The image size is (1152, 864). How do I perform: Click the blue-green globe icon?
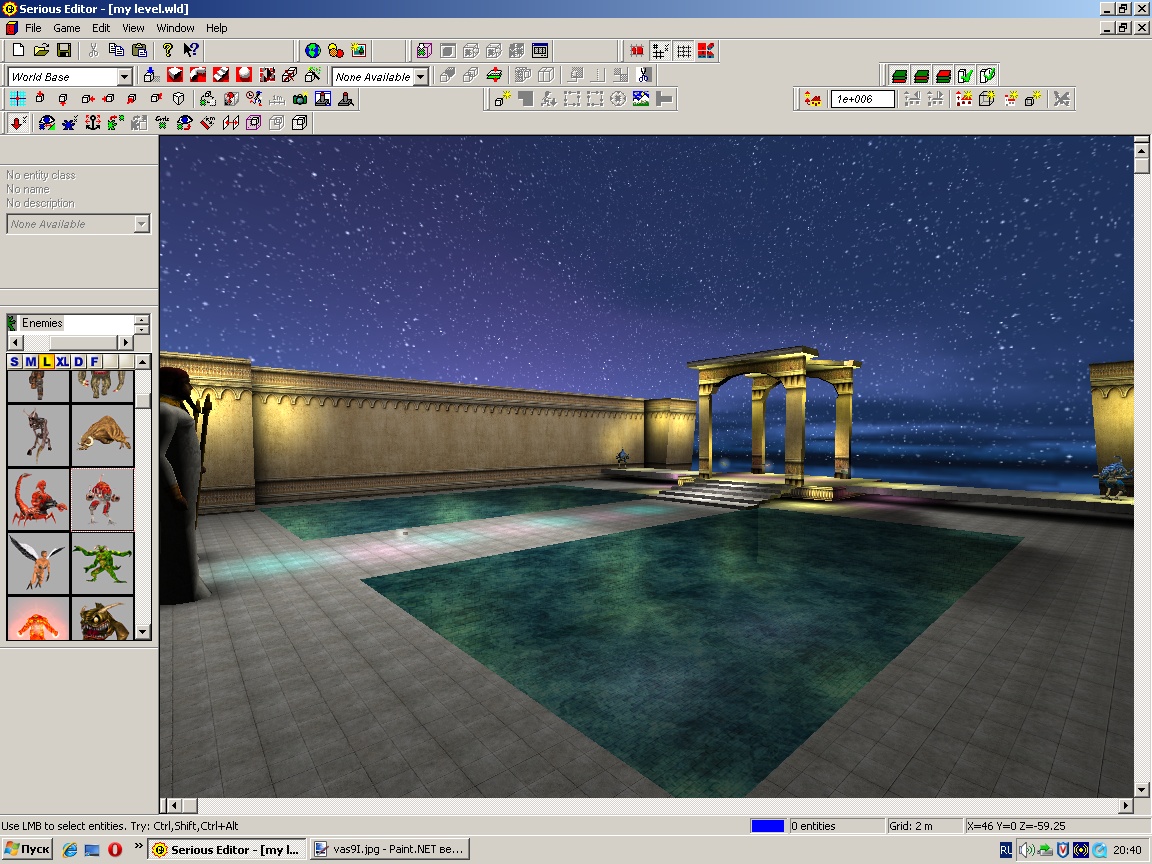(x=313, y=51)
